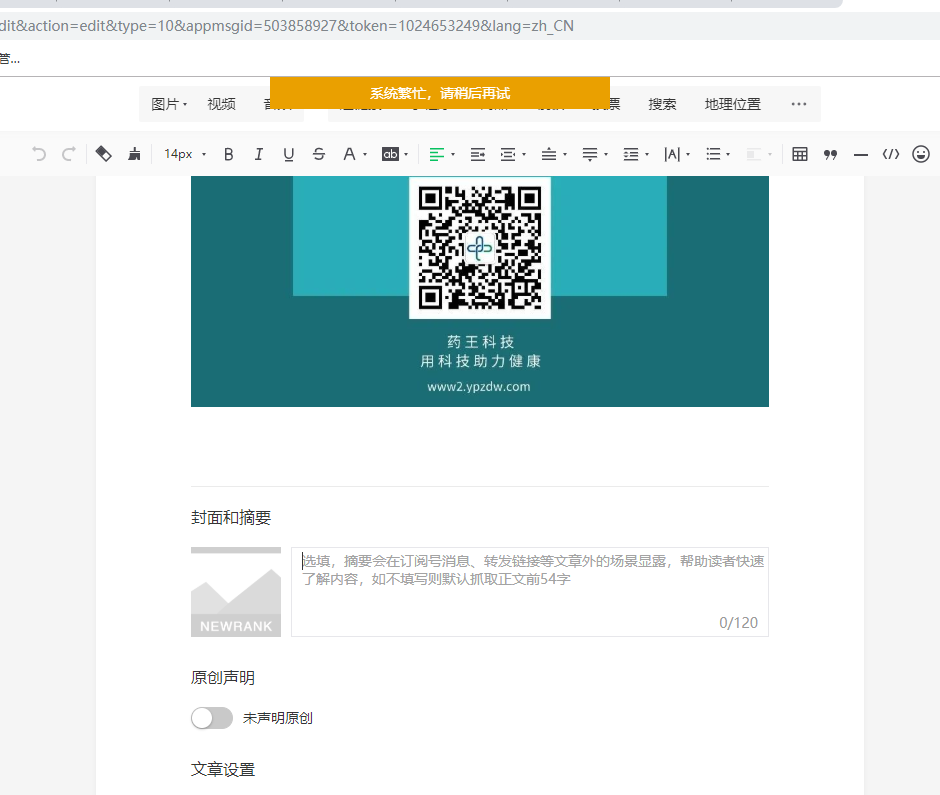Click the 视频 insert option
The width and height of the screenshot is (940, 795).
click(221, 104)
